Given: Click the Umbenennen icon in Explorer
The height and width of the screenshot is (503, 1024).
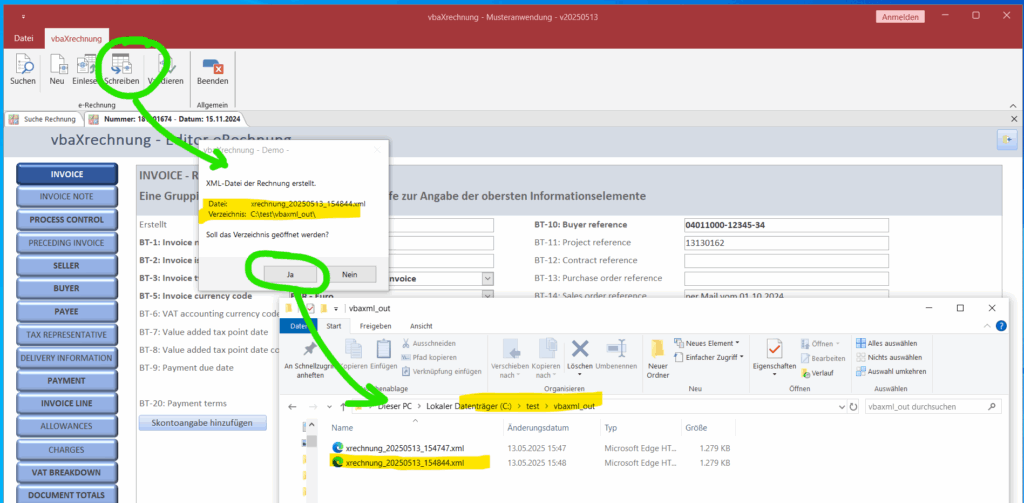Looking at the screenshot, I should (616, 356).
